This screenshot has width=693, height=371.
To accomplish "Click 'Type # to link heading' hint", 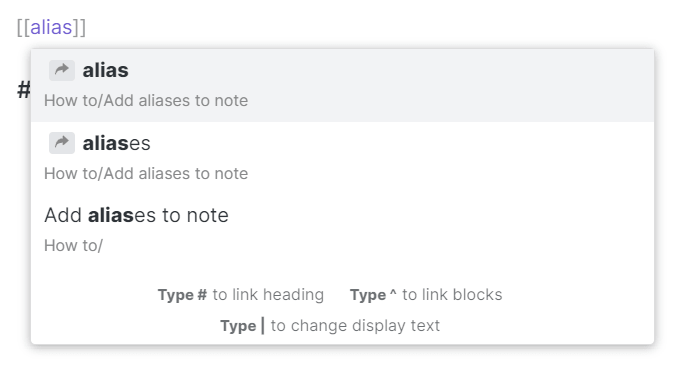I will click(x=241, y=295).
